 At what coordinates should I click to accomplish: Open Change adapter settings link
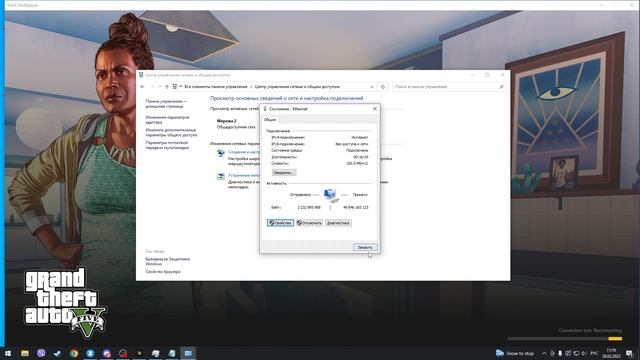(167, 120)
